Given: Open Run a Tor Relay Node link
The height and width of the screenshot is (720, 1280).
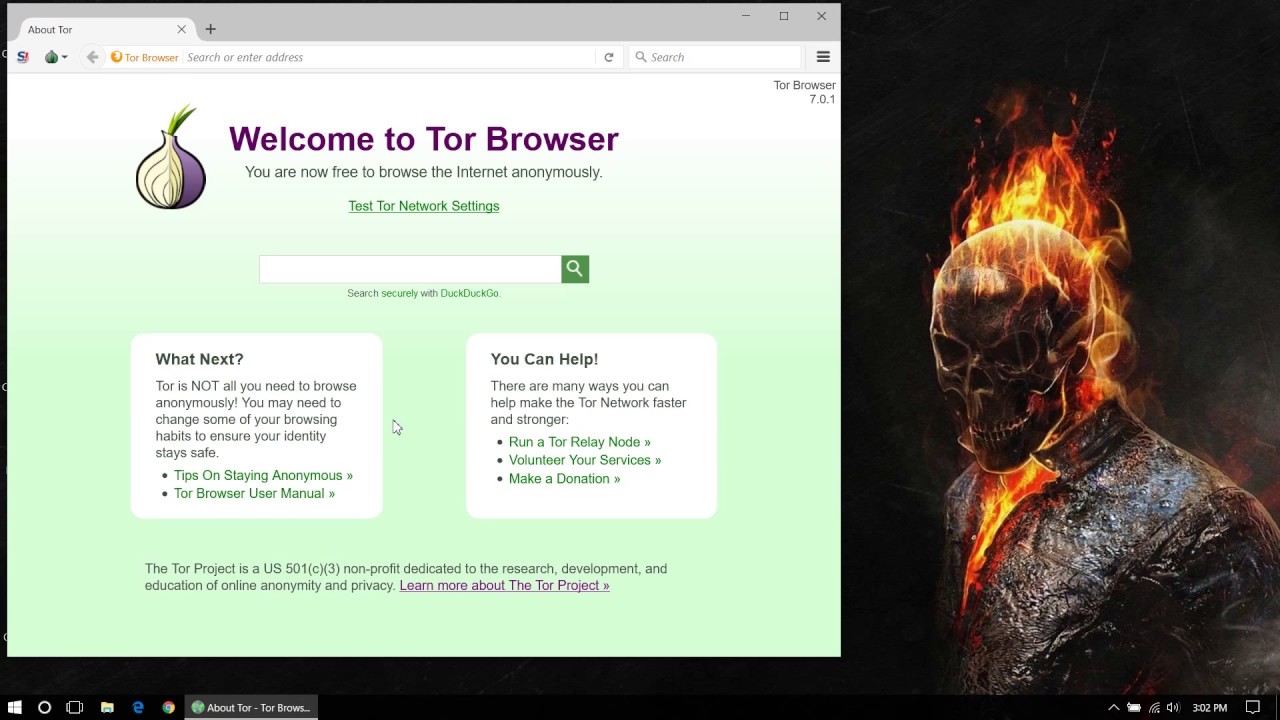Looking at the screenshot, I should pos(580,442).
